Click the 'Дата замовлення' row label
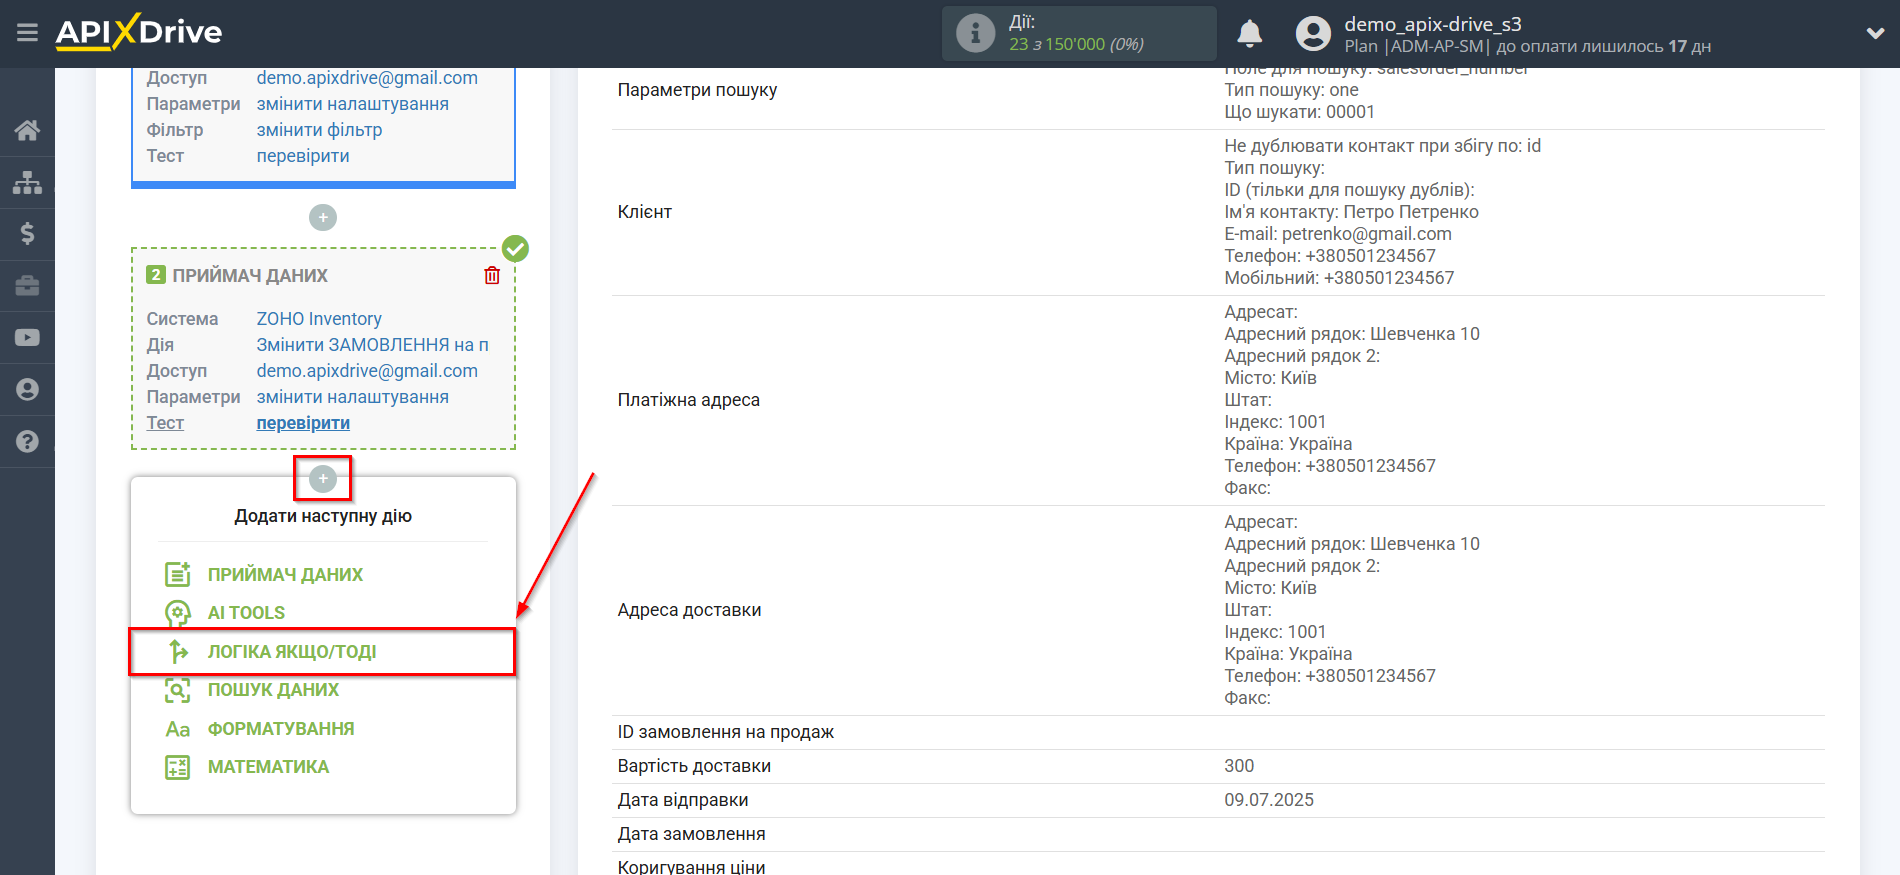This screenshot has width=1900, height=875. coord(691,834)
